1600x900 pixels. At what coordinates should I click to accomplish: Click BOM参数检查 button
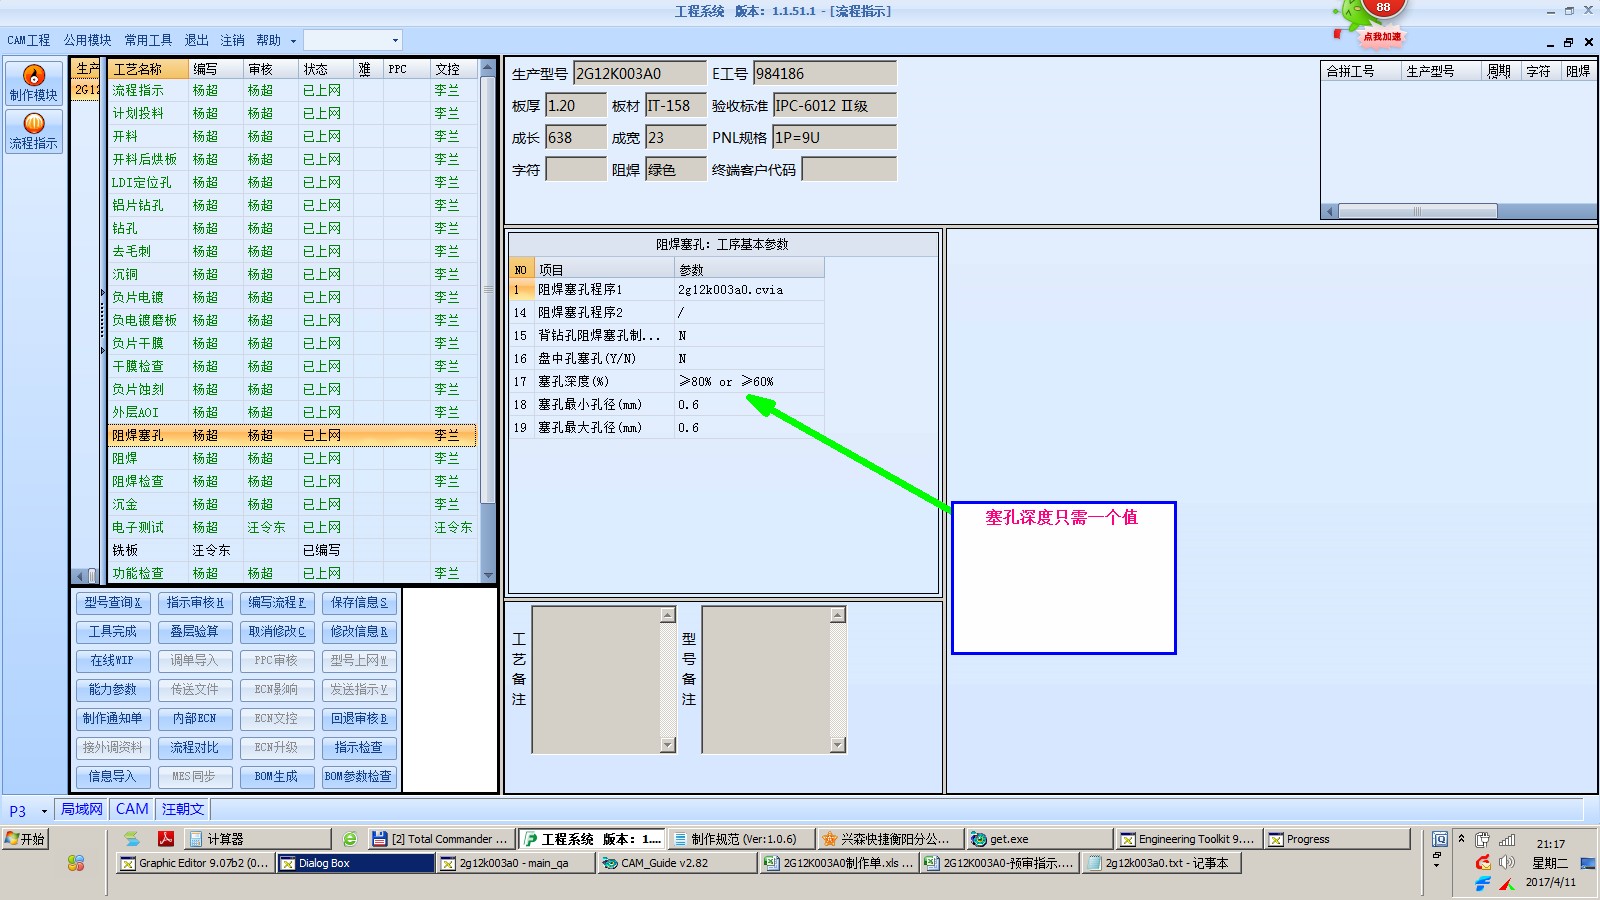[x=359, y=777]
